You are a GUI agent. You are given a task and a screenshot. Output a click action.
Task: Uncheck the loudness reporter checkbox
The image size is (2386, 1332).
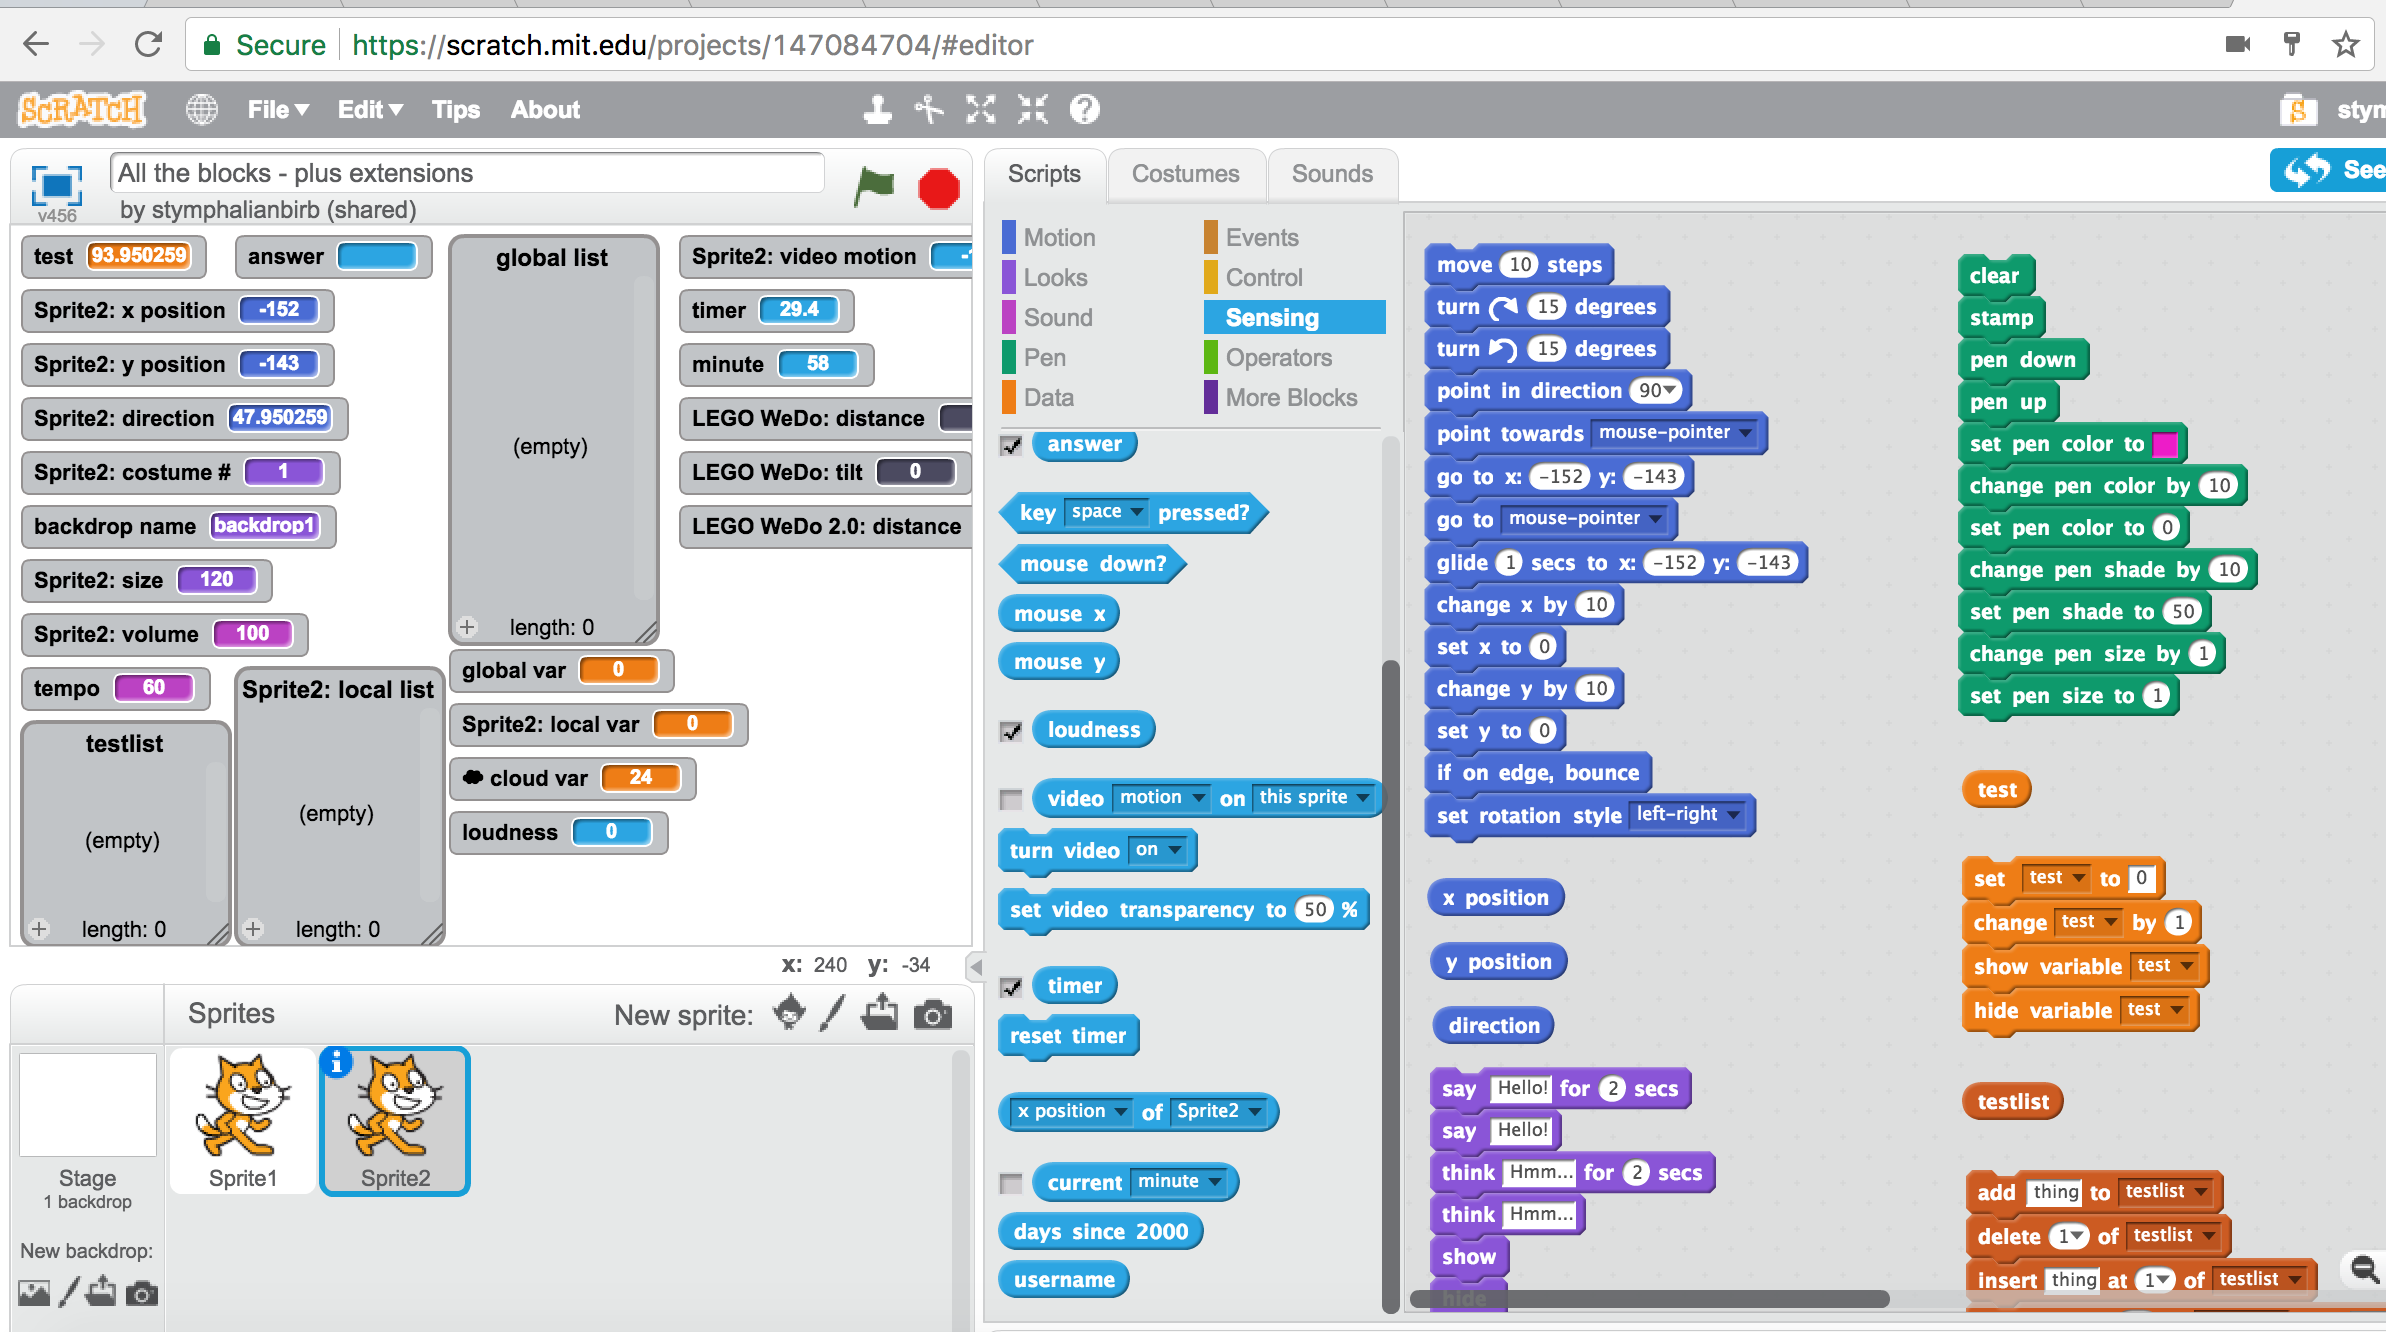(1011, 731)
